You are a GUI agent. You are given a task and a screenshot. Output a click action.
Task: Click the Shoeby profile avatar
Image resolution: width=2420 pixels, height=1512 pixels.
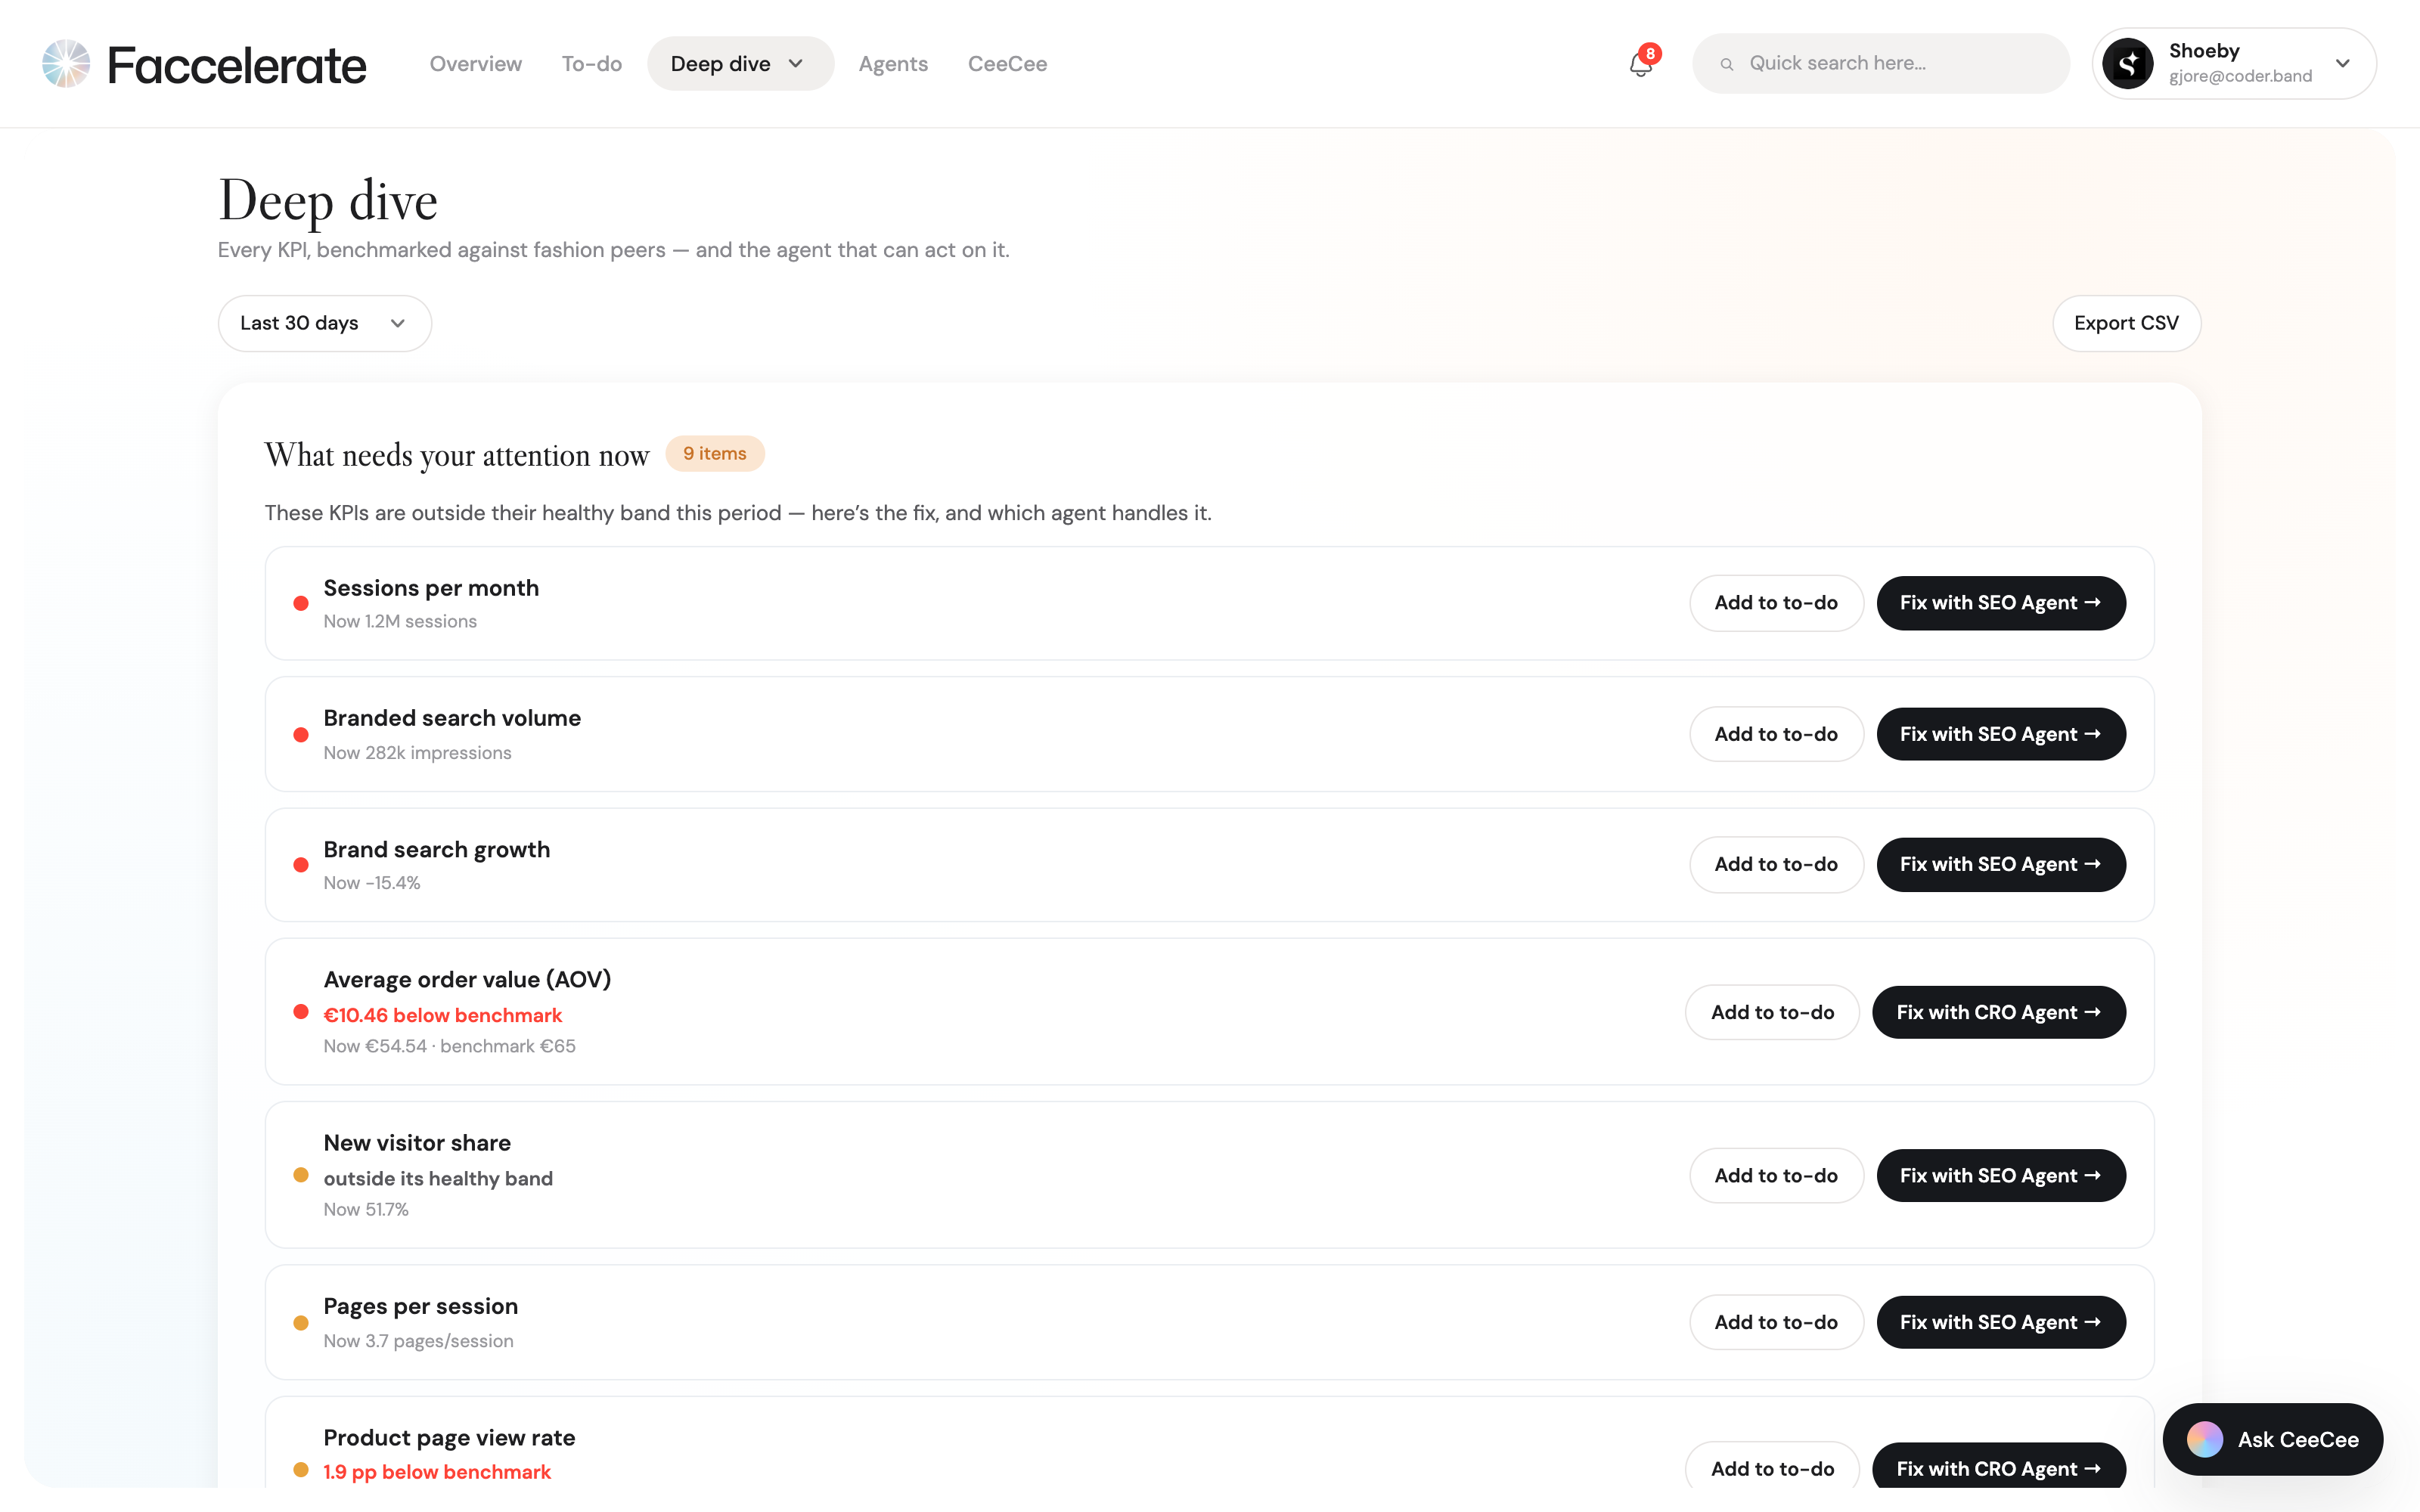[2128, 64]
